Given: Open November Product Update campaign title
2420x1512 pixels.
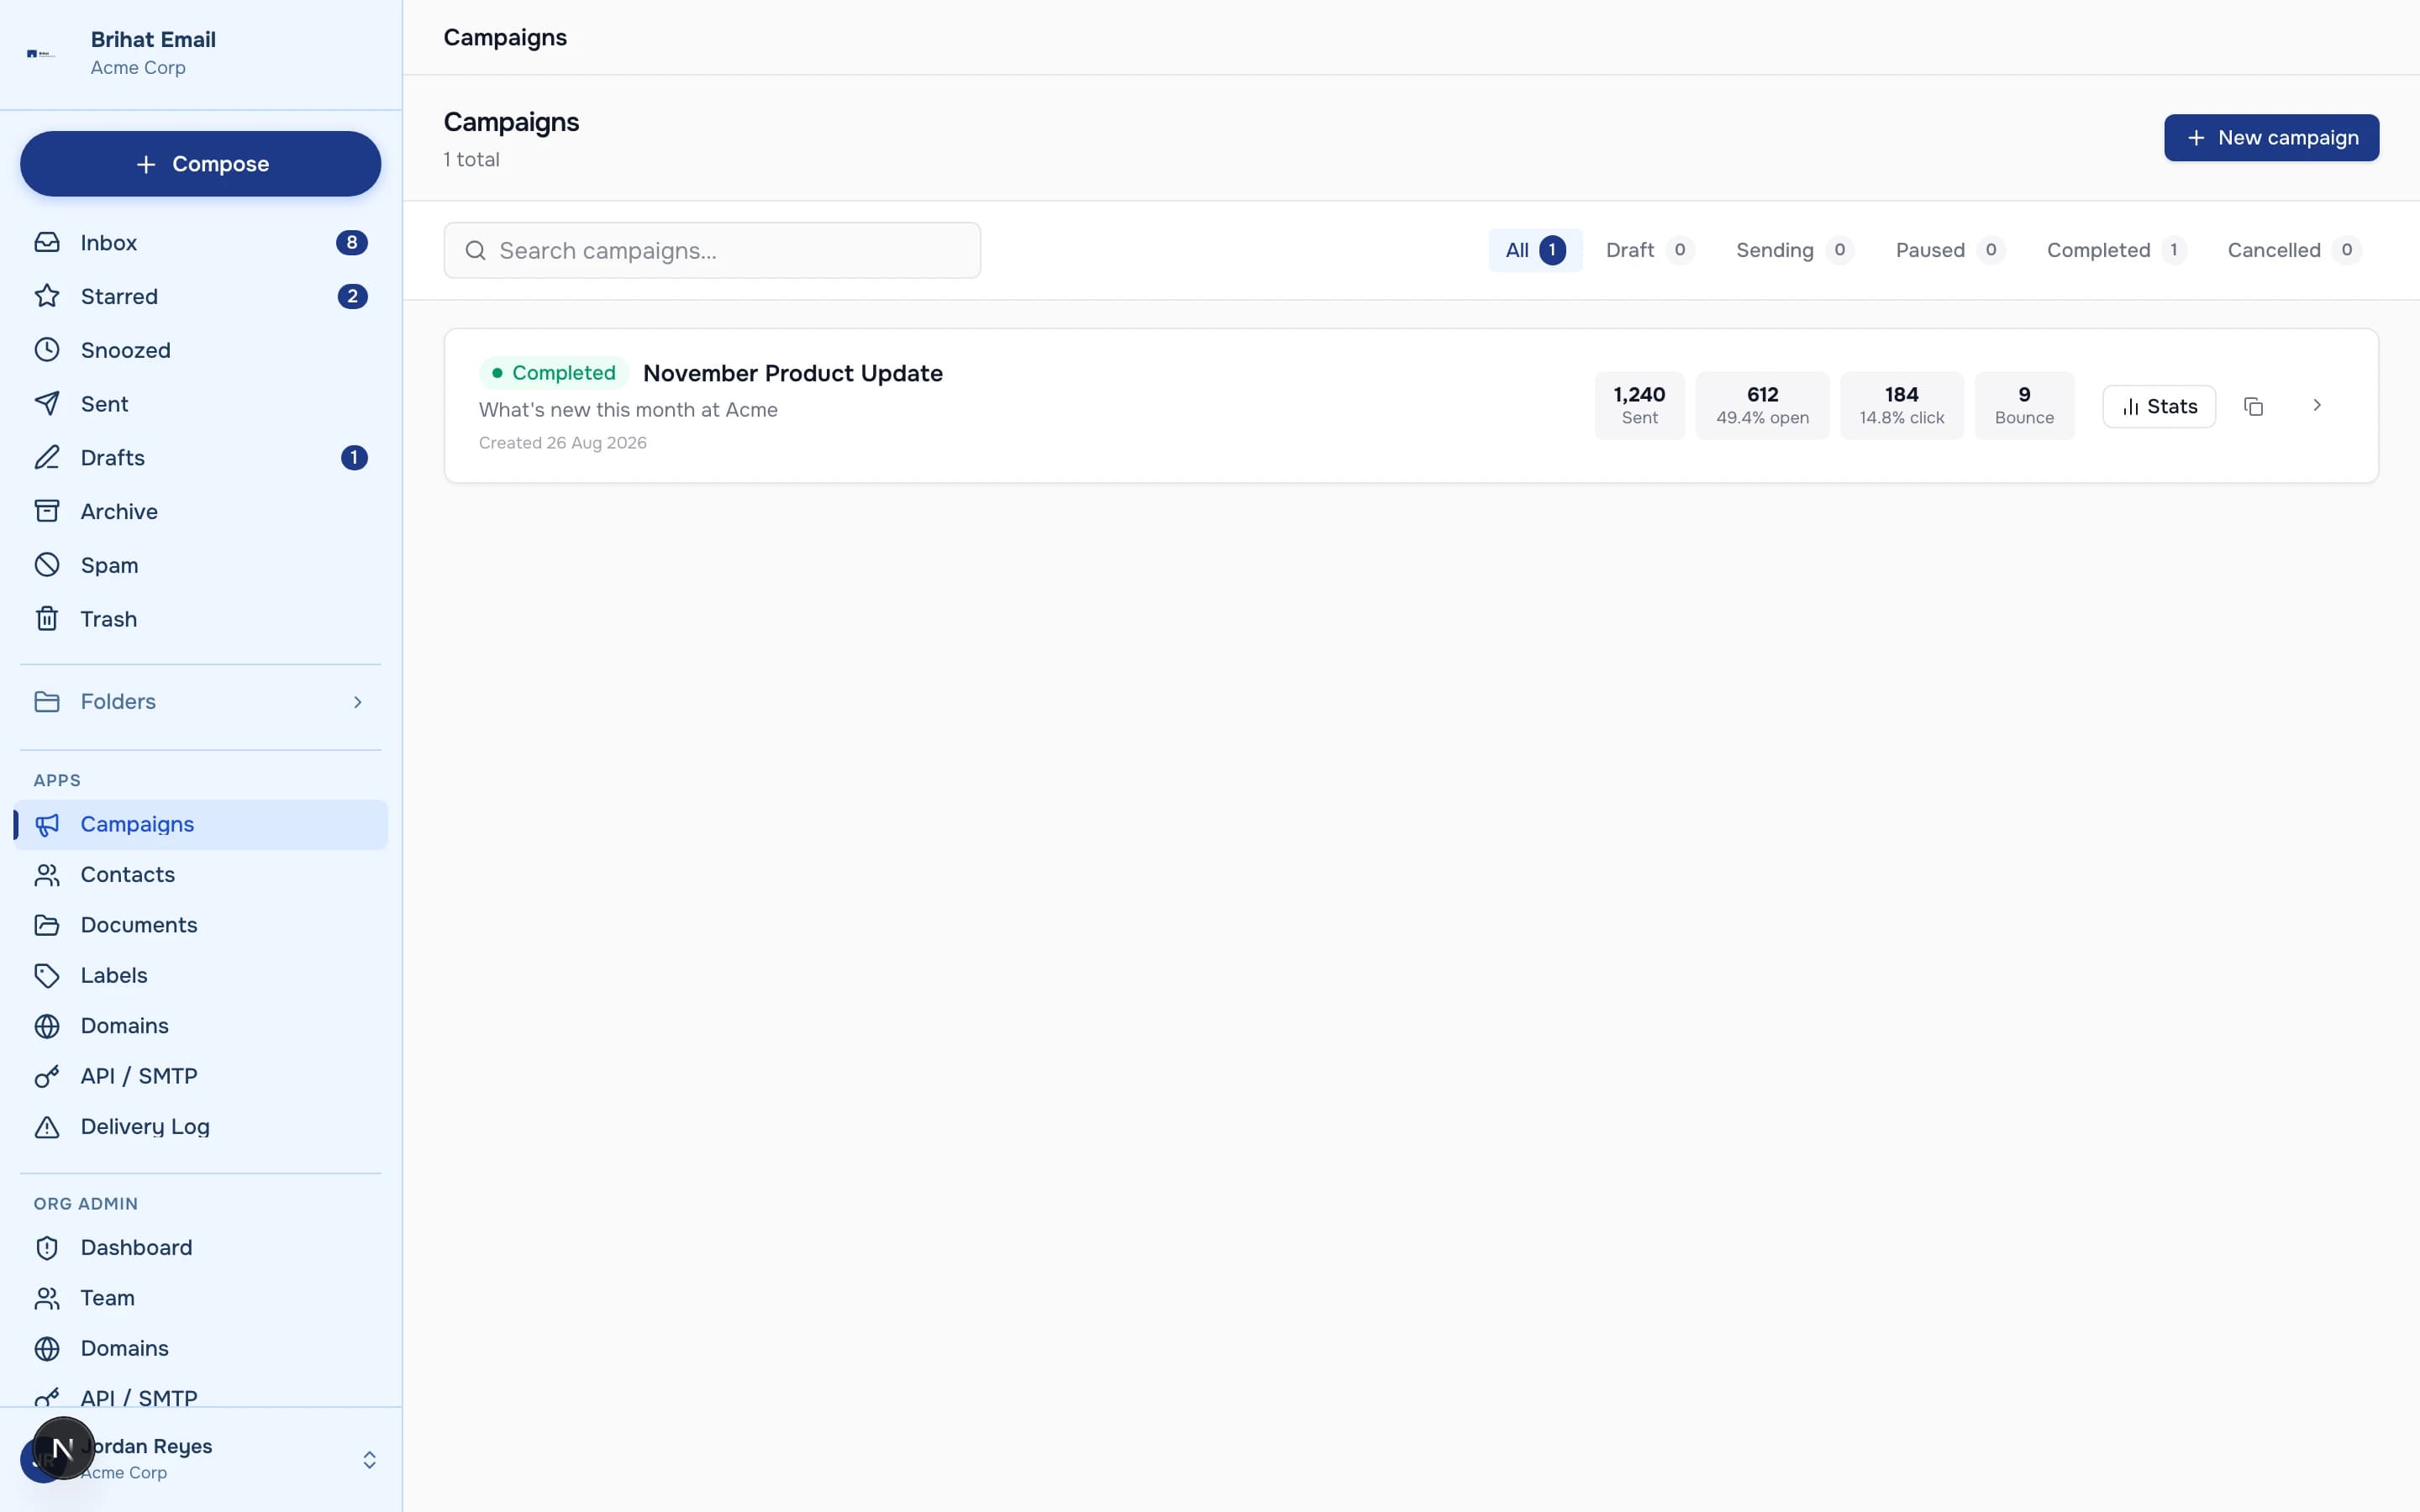Looking at the screenshot, I should (792, 373).
